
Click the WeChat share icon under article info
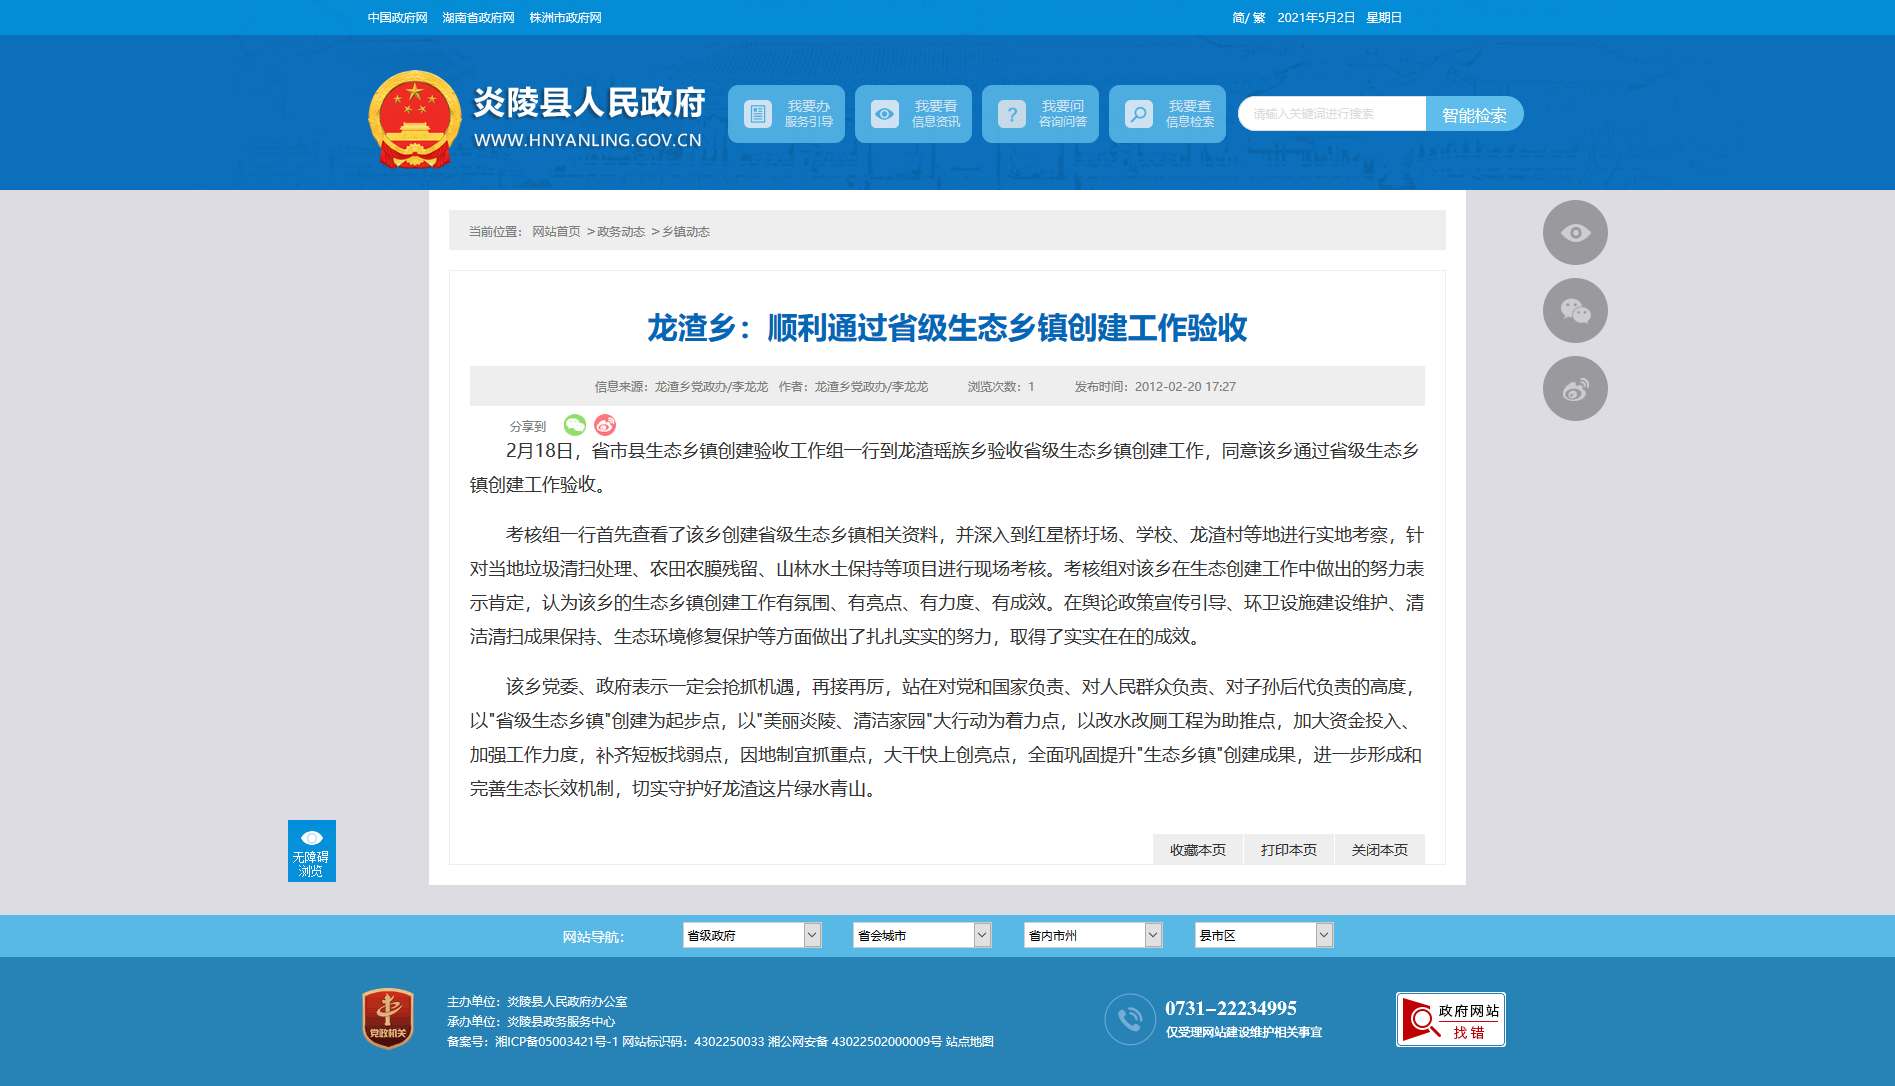click(x=574, y=426)
